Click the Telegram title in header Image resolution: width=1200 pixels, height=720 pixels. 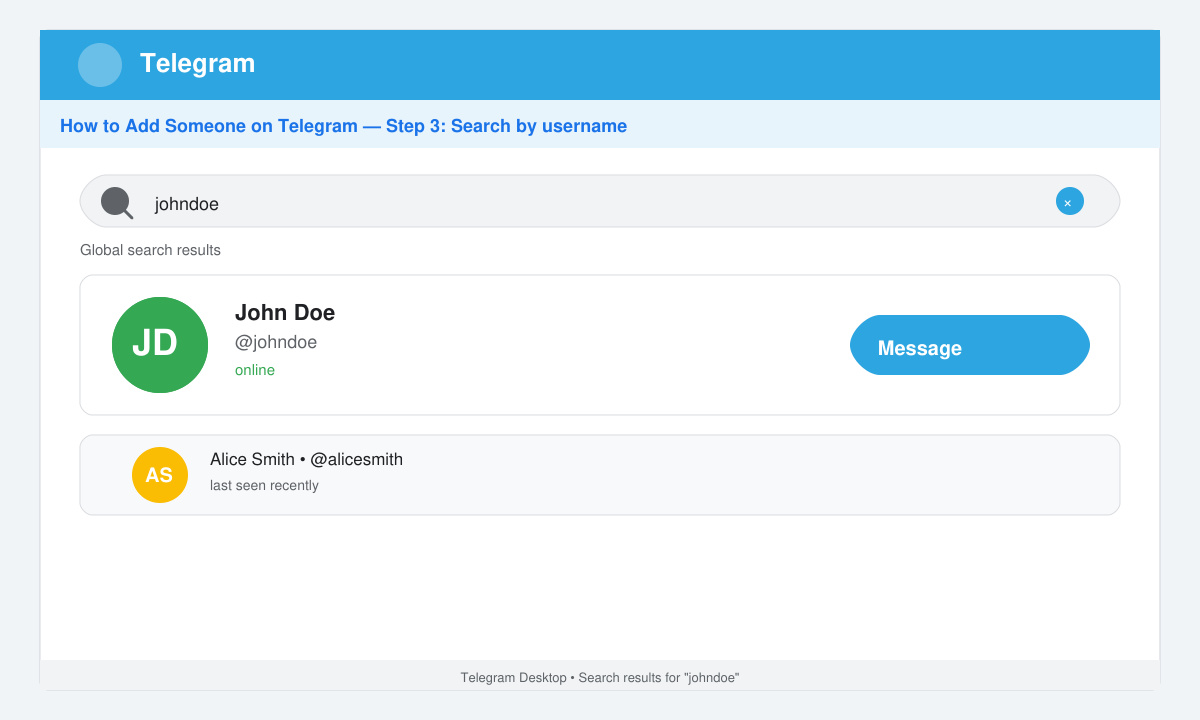[x=197, y=63]
